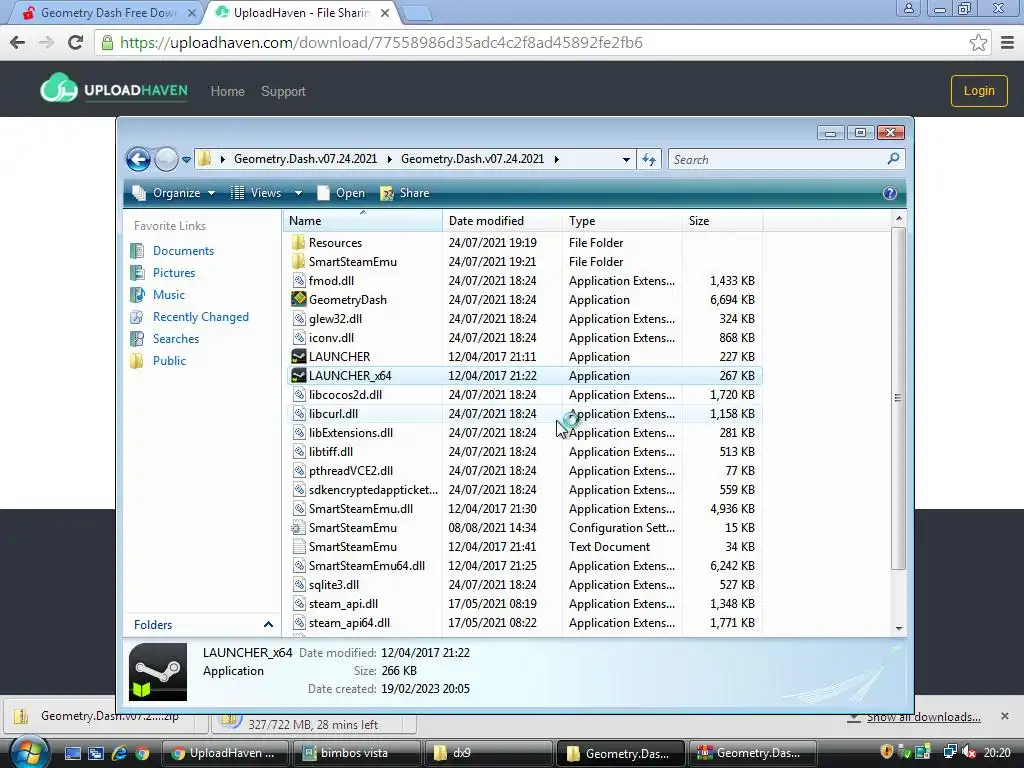Click Chrome back arrow
The height and width of the screenshot is (768, 1024).
(18, 42)
